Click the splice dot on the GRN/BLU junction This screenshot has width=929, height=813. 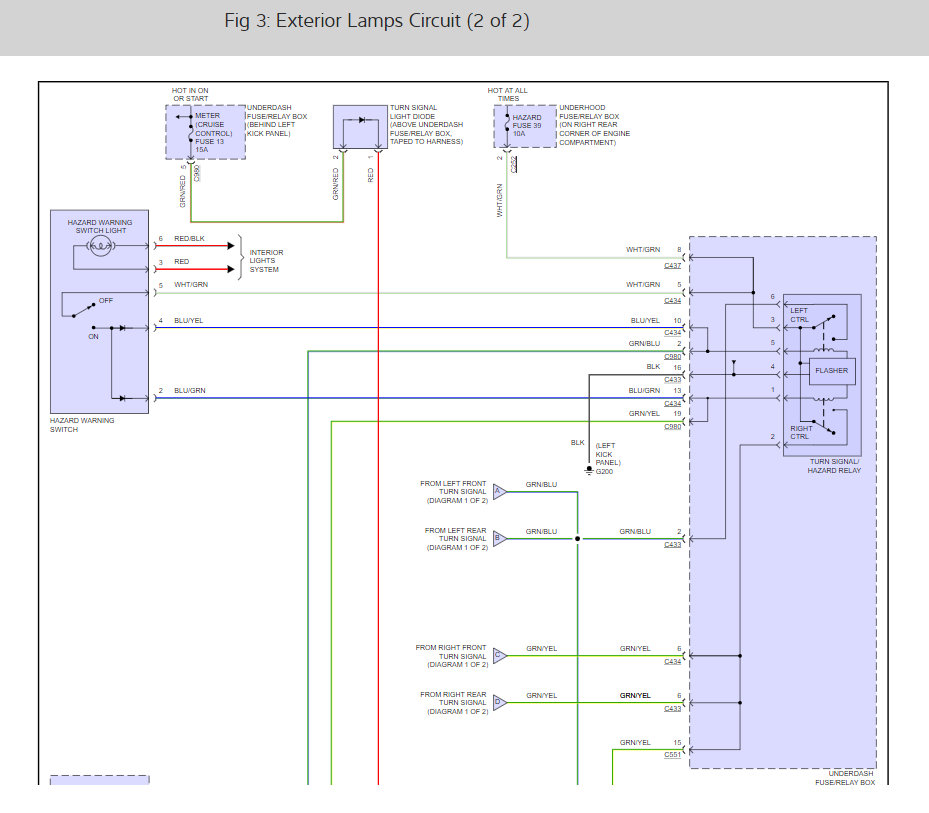[578, 539]
